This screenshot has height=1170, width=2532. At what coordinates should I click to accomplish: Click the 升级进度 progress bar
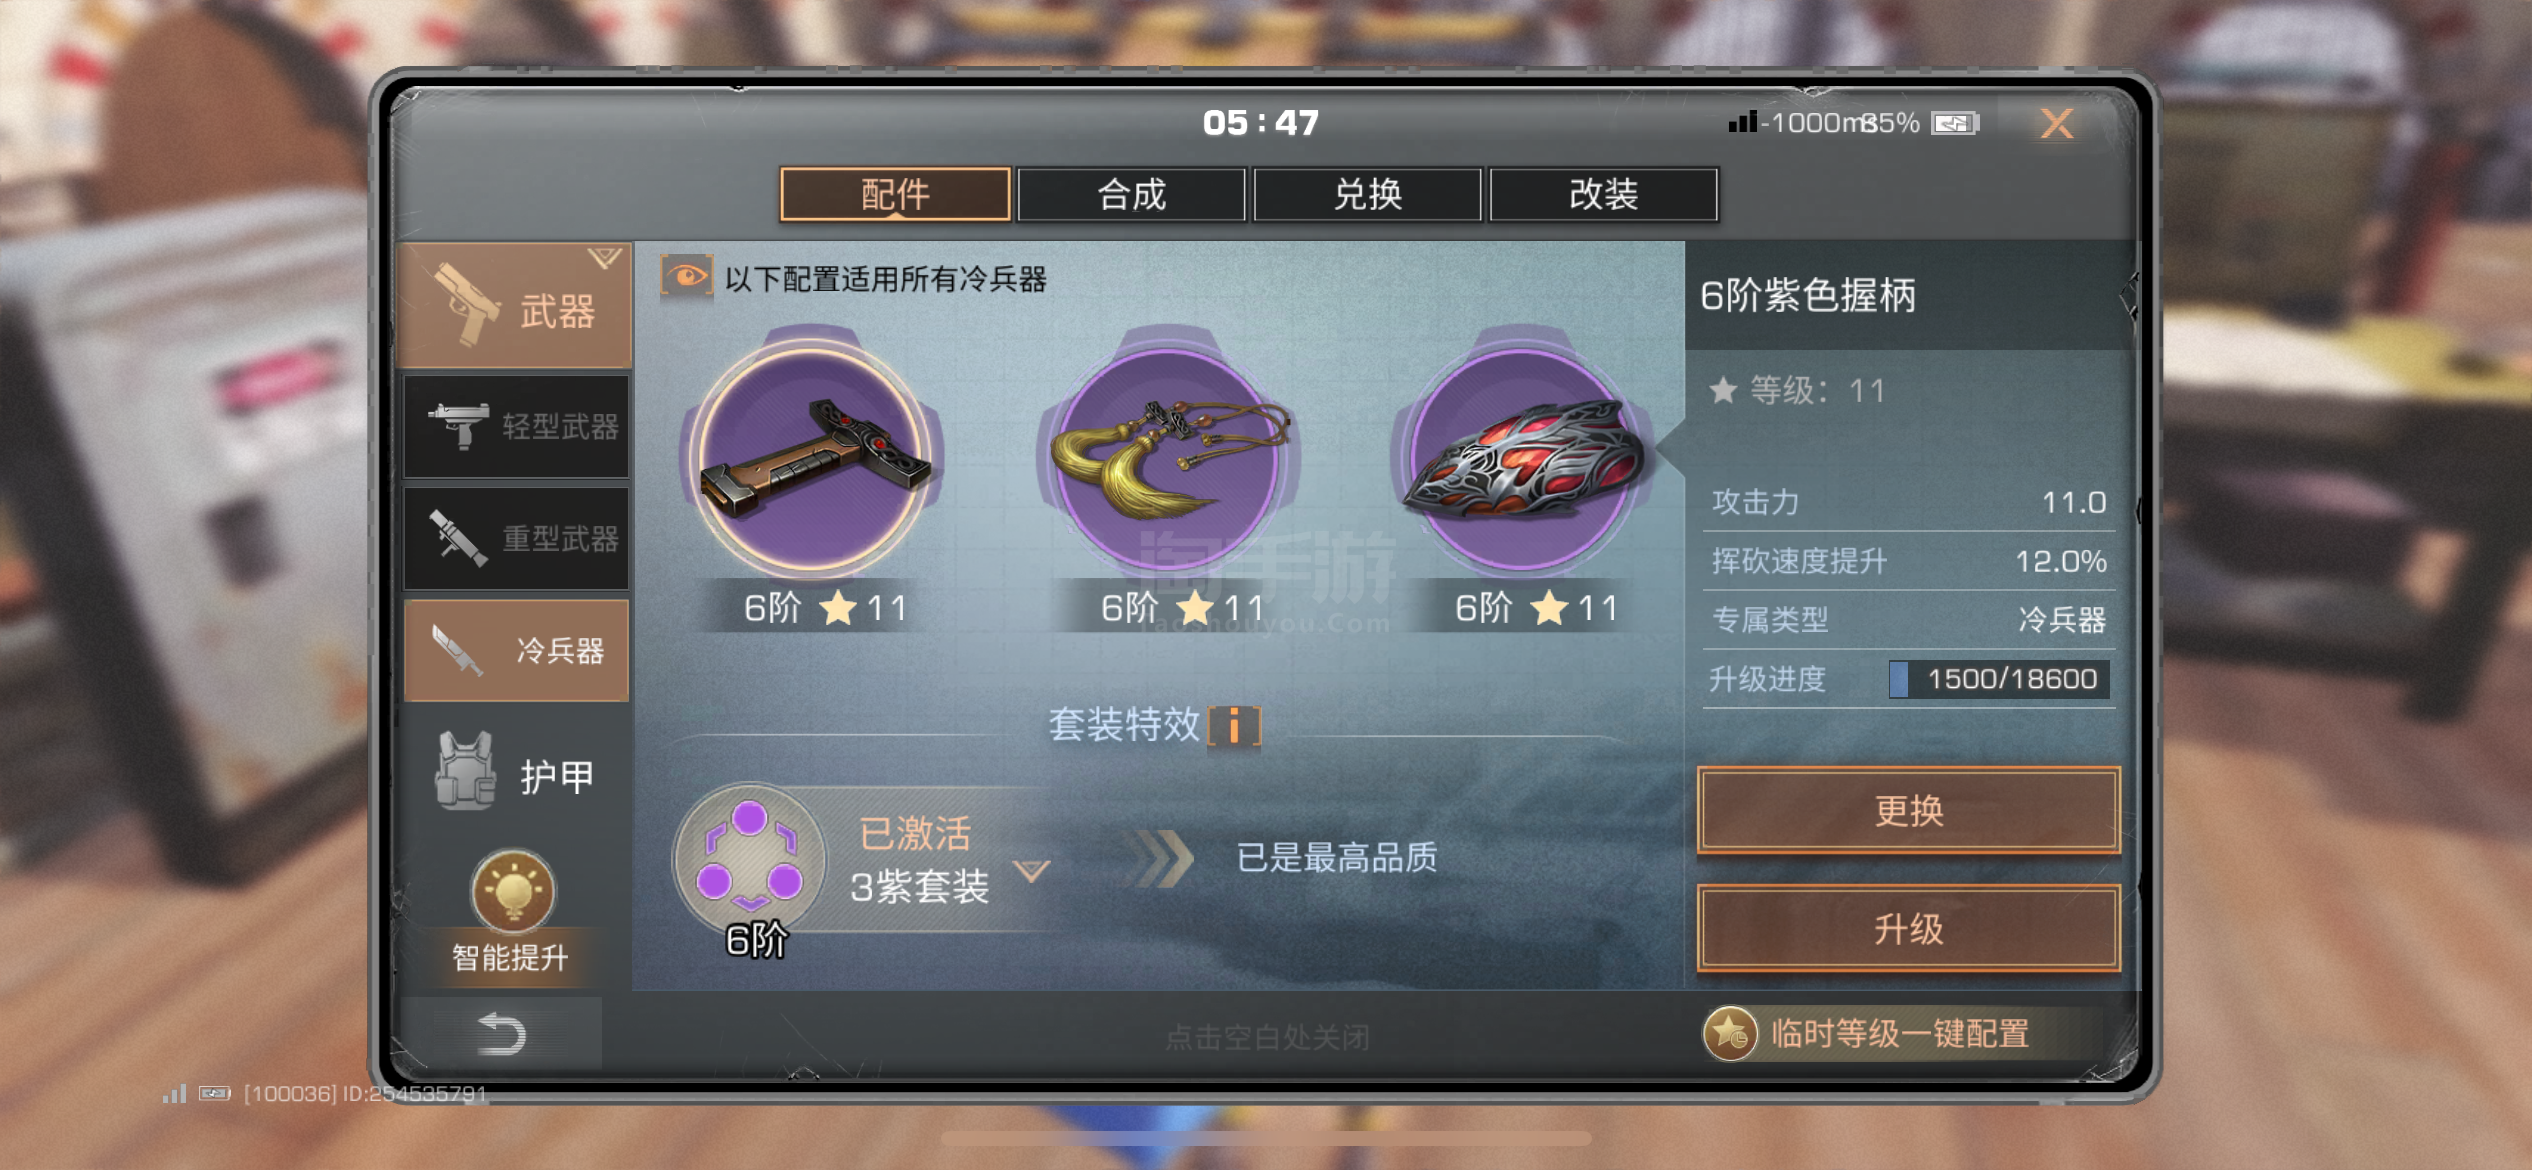click(1999, 679)
